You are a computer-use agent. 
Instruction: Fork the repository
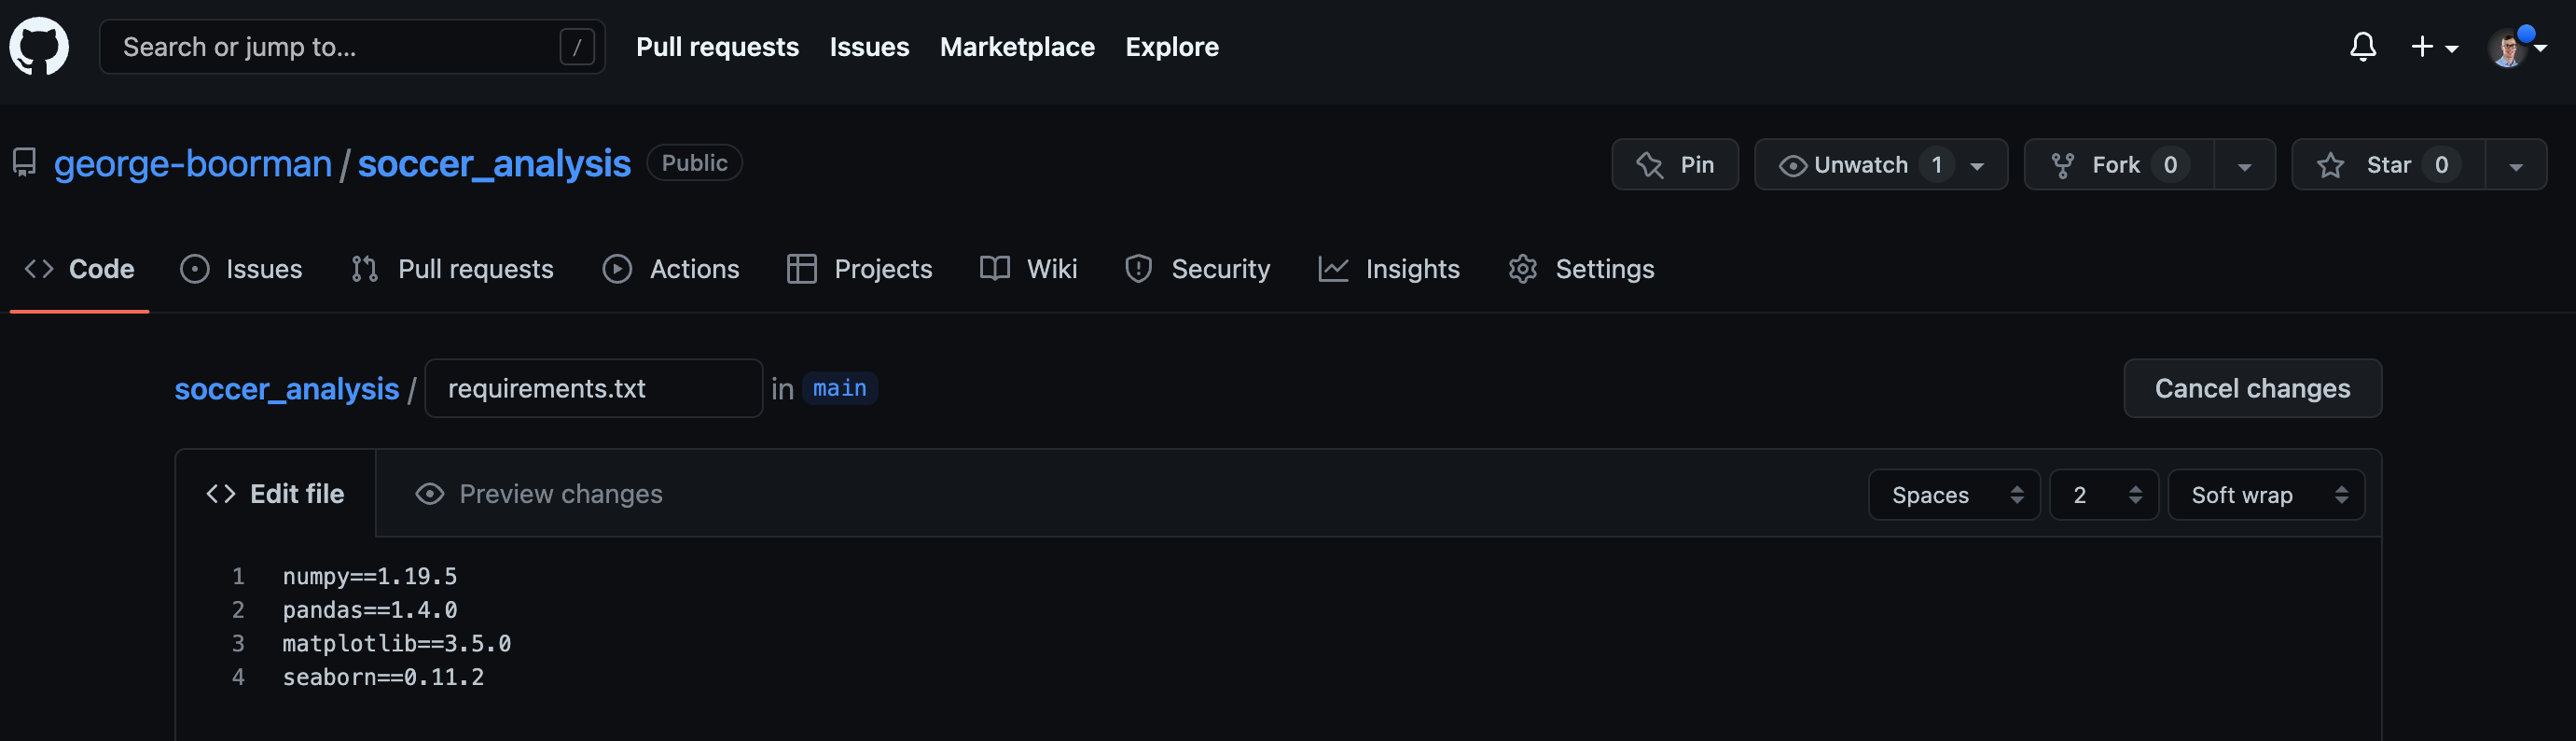coord(2118,165)
